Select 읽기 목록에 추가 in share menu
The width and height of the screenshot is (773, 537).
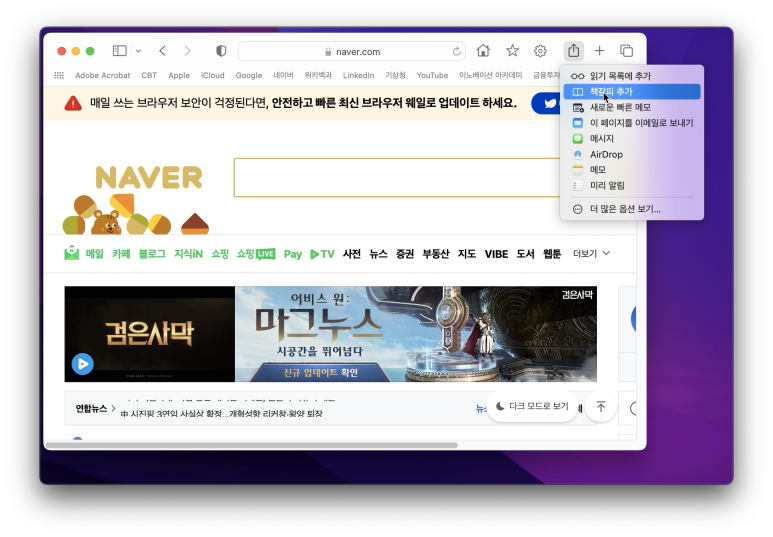coord(632,76)
